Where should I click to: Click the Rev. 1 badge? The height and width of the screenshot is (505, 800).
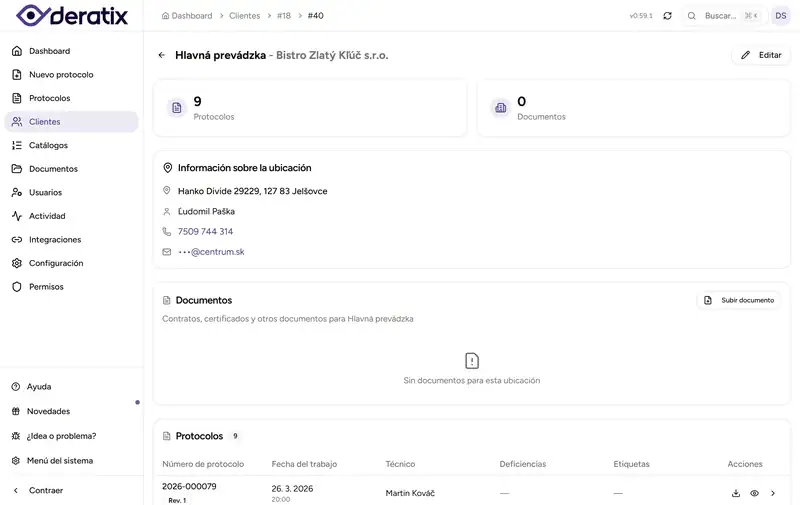coord(177,500)
